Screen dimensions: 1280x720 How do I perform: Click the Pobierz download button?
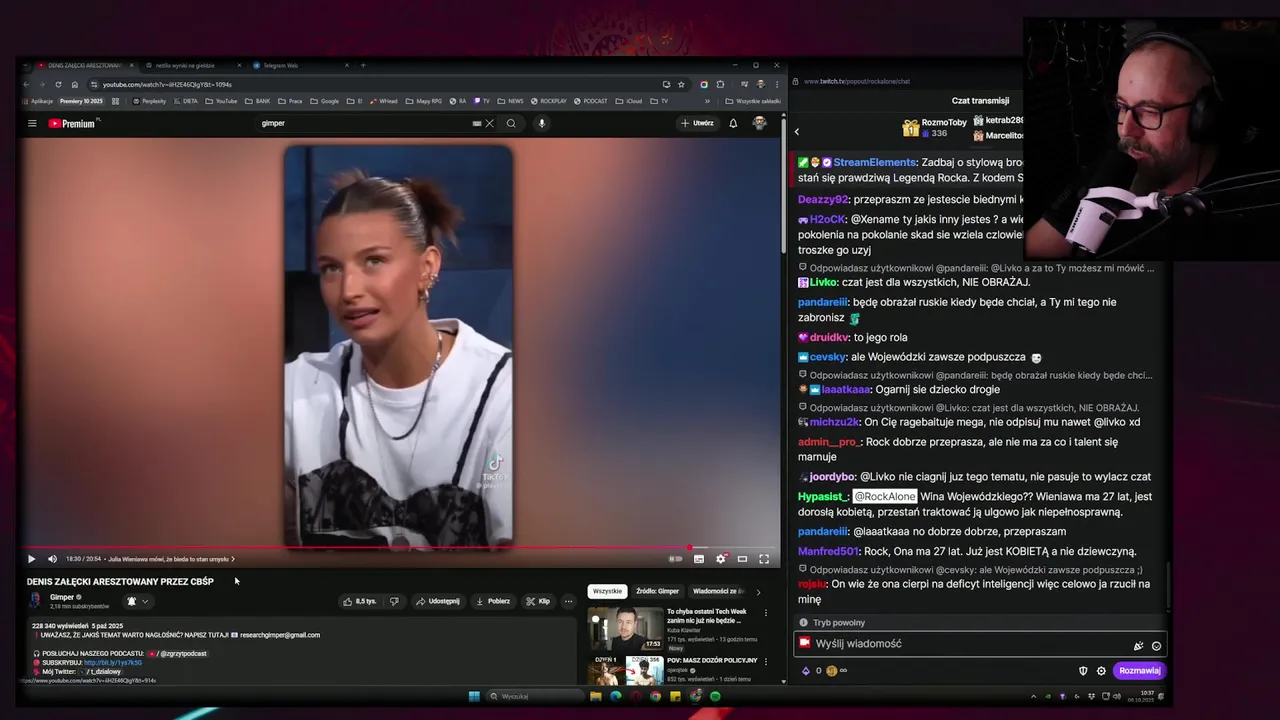(x=493, y=601)
